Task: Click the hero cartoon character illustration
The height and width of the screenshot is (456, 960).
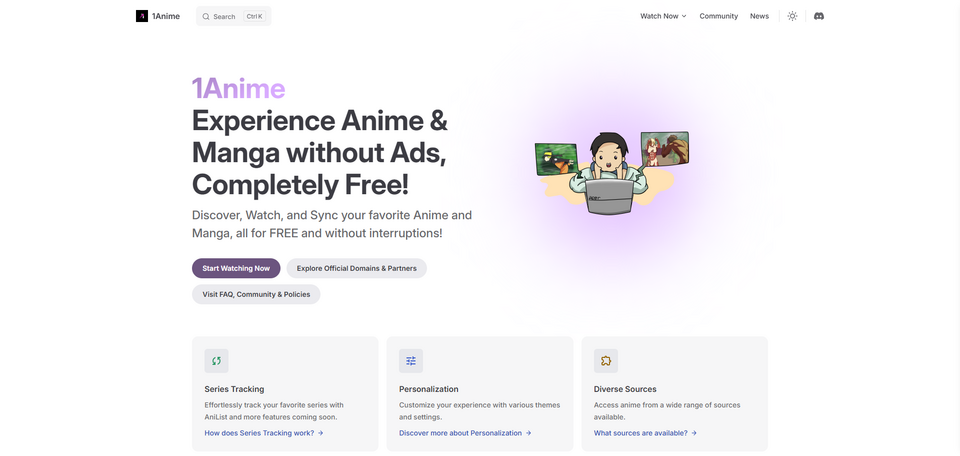Action: 612,173
